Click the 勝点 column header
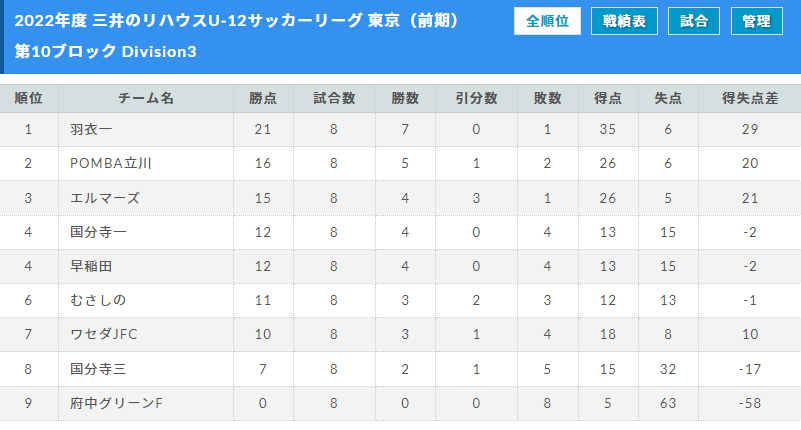This screenshot has height=430, width=801. (263, 98)
